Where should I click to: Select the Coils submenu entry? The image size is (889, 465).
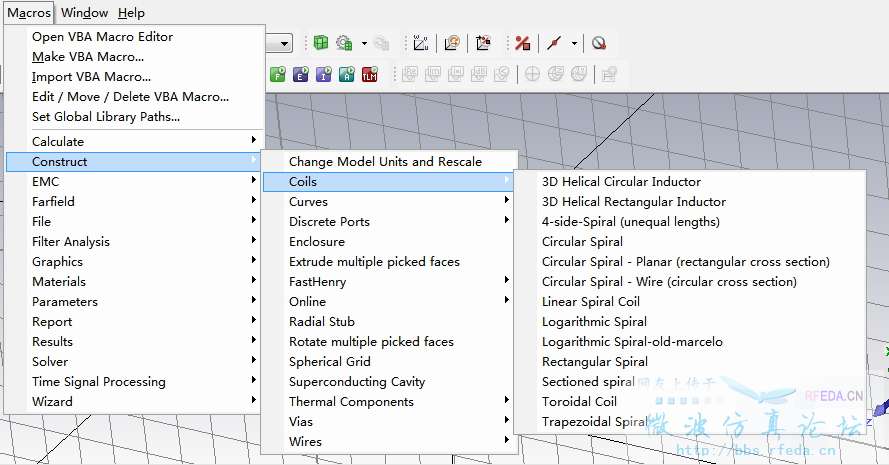390,181
